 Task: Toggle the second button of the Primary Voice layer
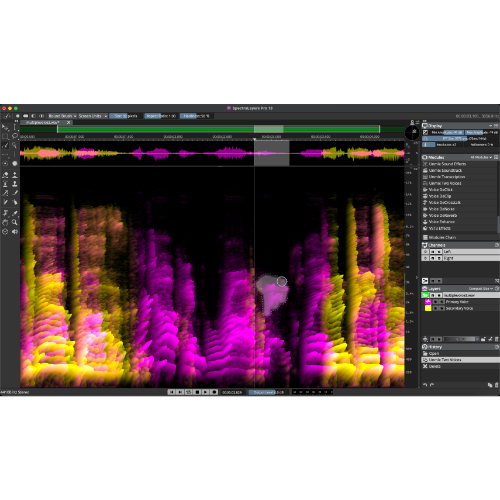tap(442, 302)
